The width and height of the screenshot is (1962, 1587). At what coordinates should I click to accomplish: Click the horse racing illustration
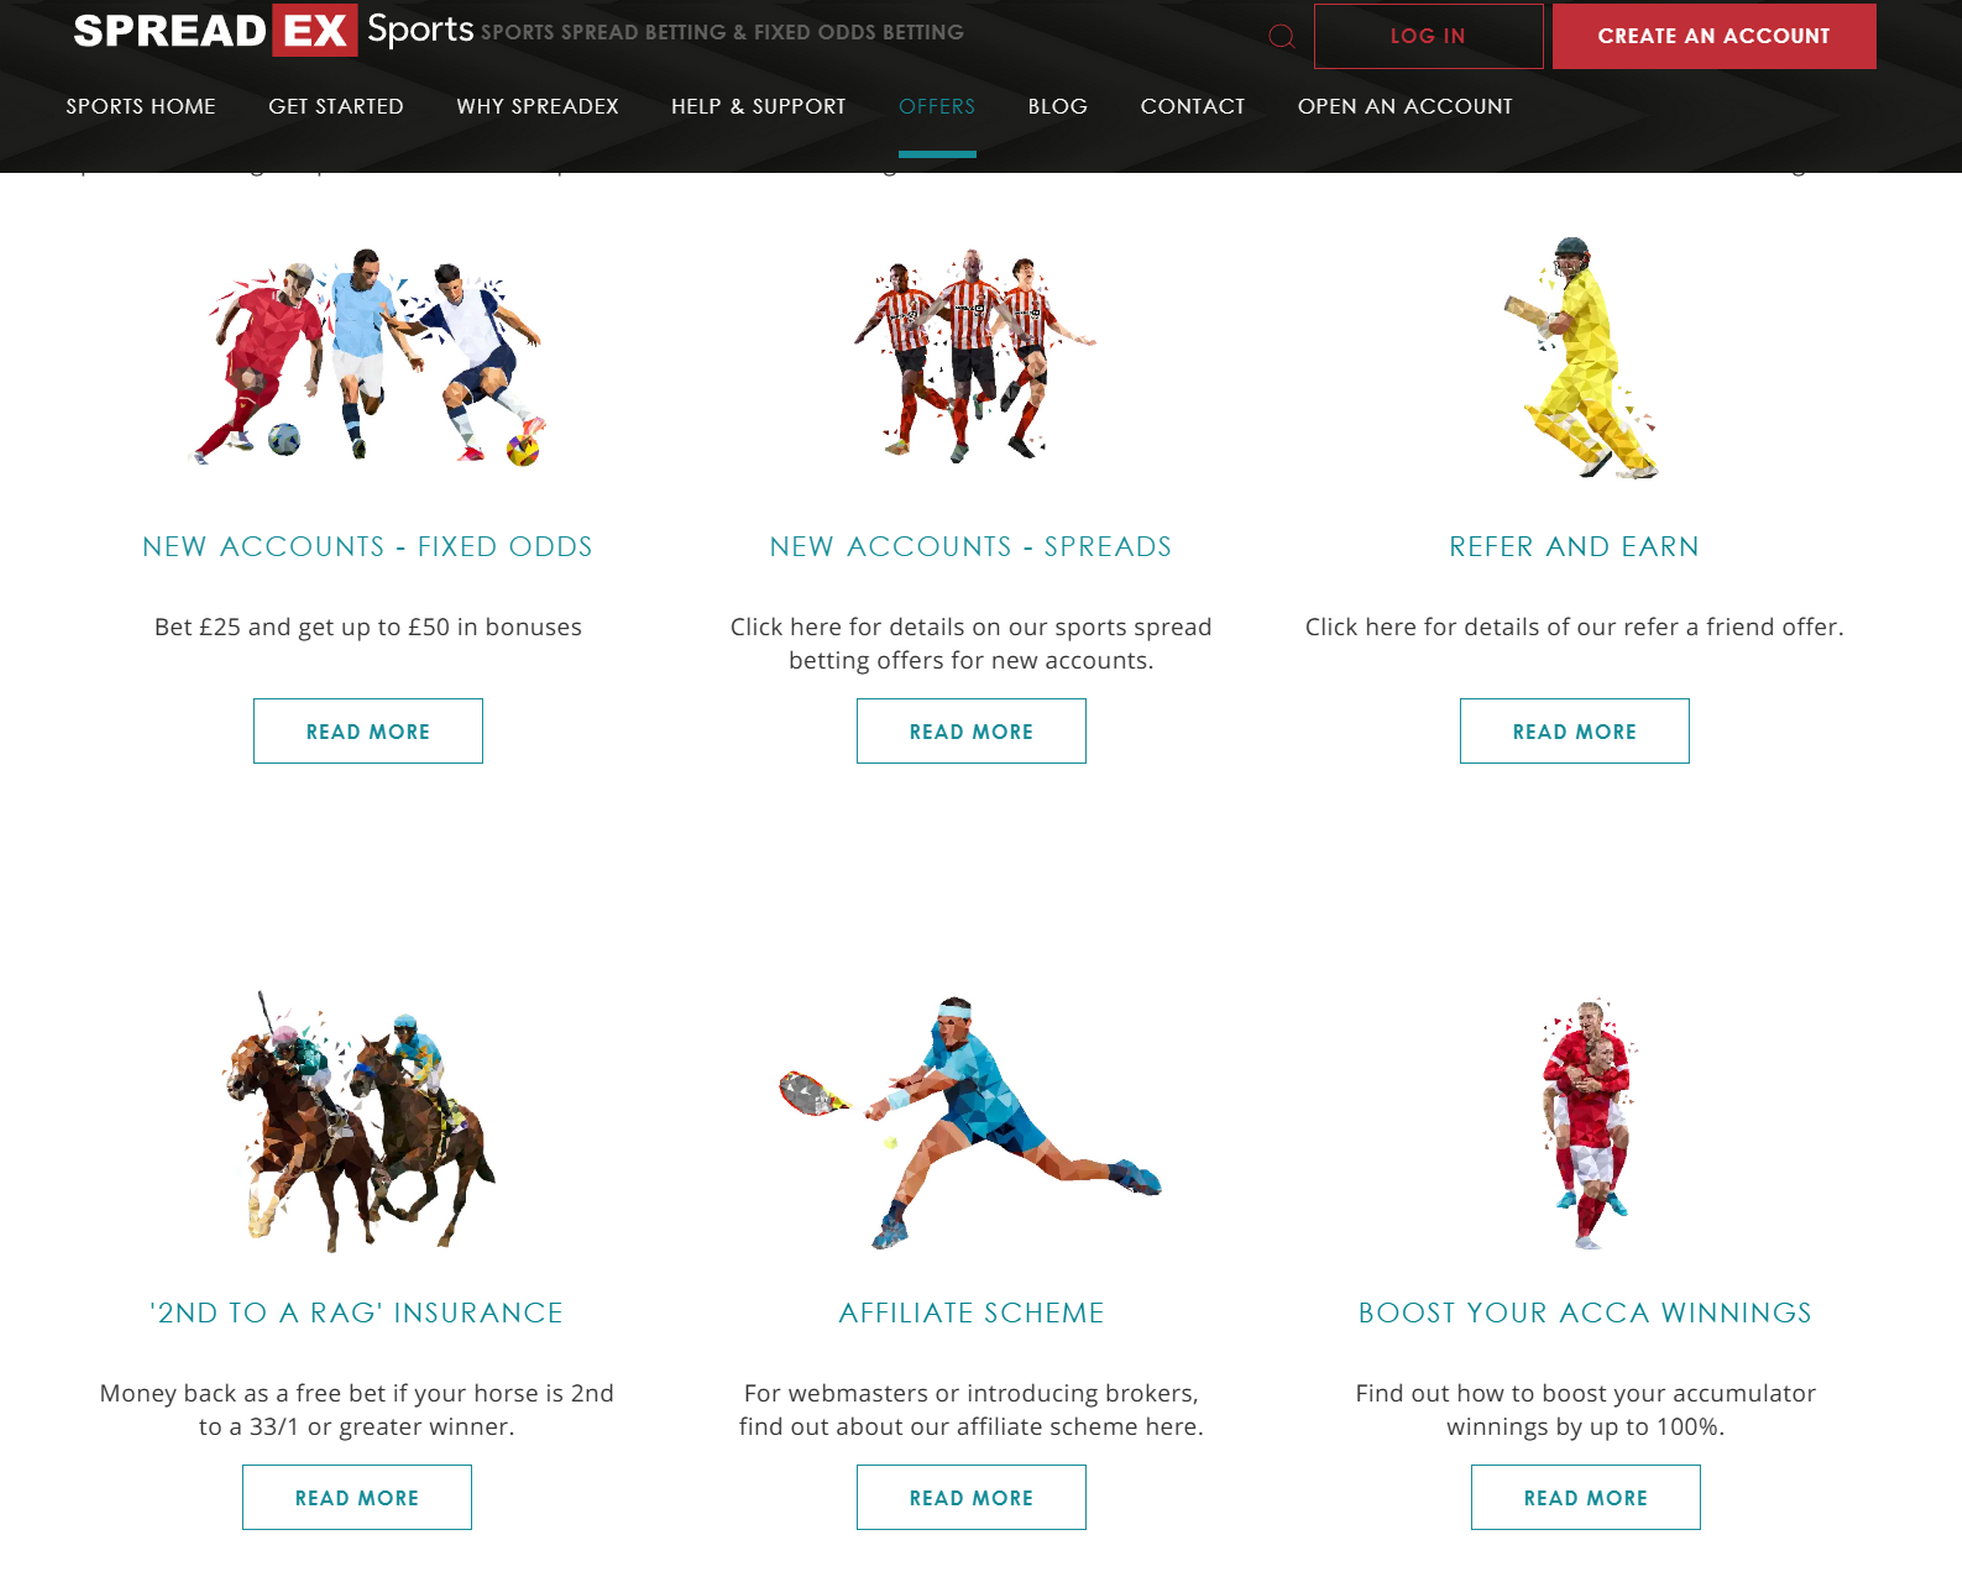click(x=357, y=1122)
